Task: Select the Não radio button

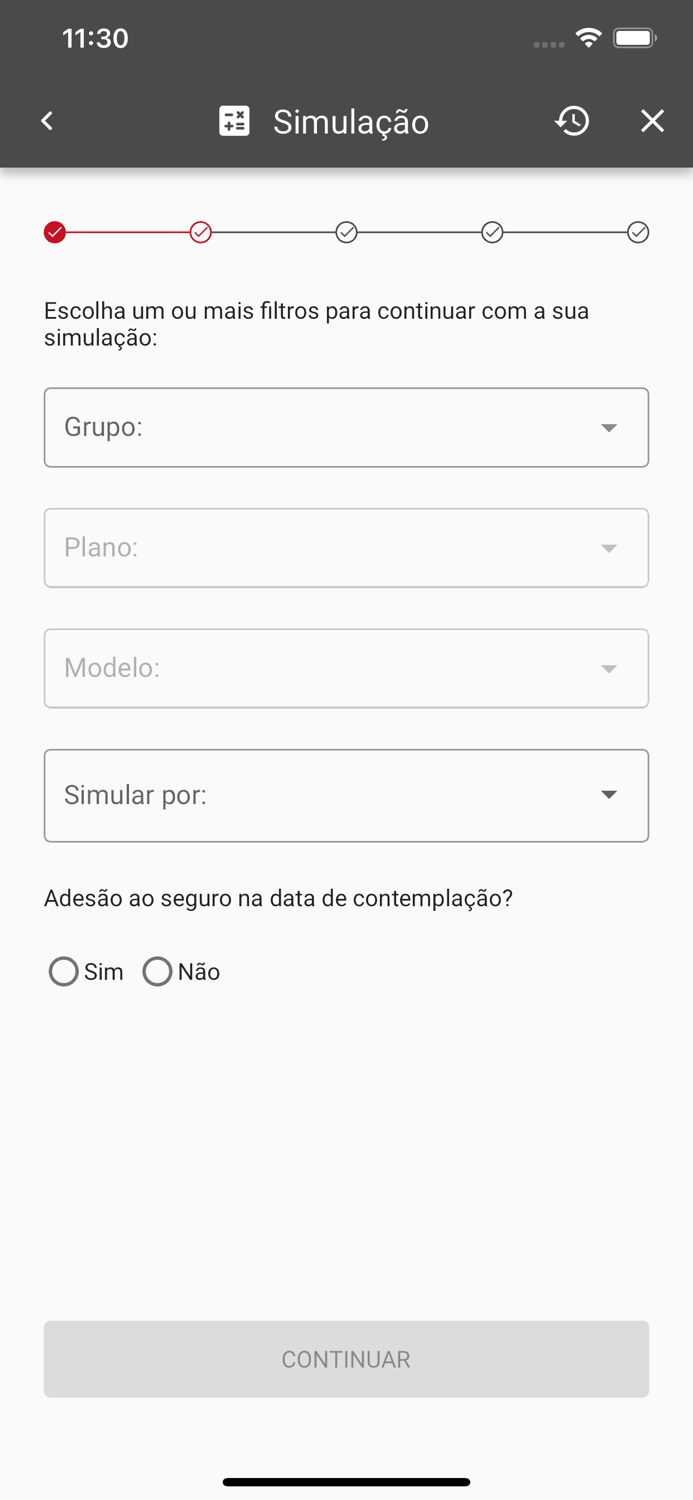Action: pos(157,971)
